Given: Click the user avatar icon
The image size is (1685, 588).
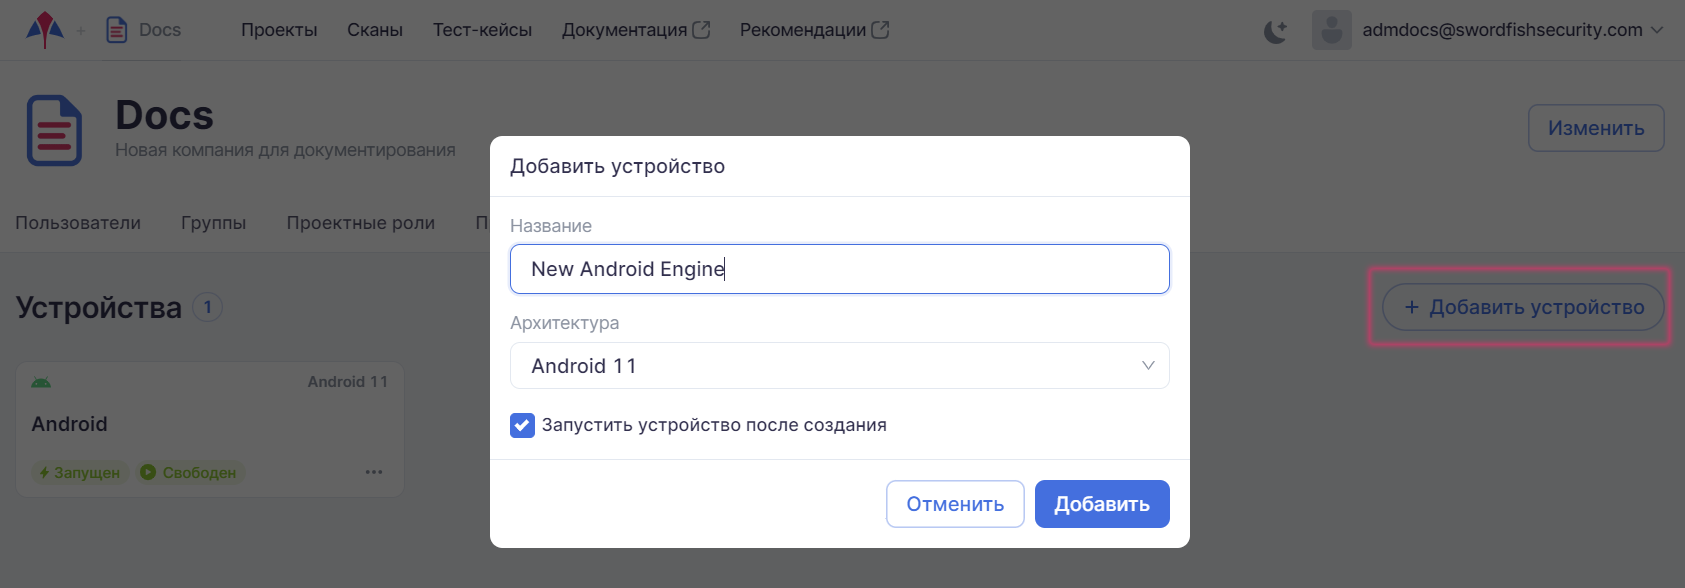Looking at the screenshot, I should coord(1331,30).
